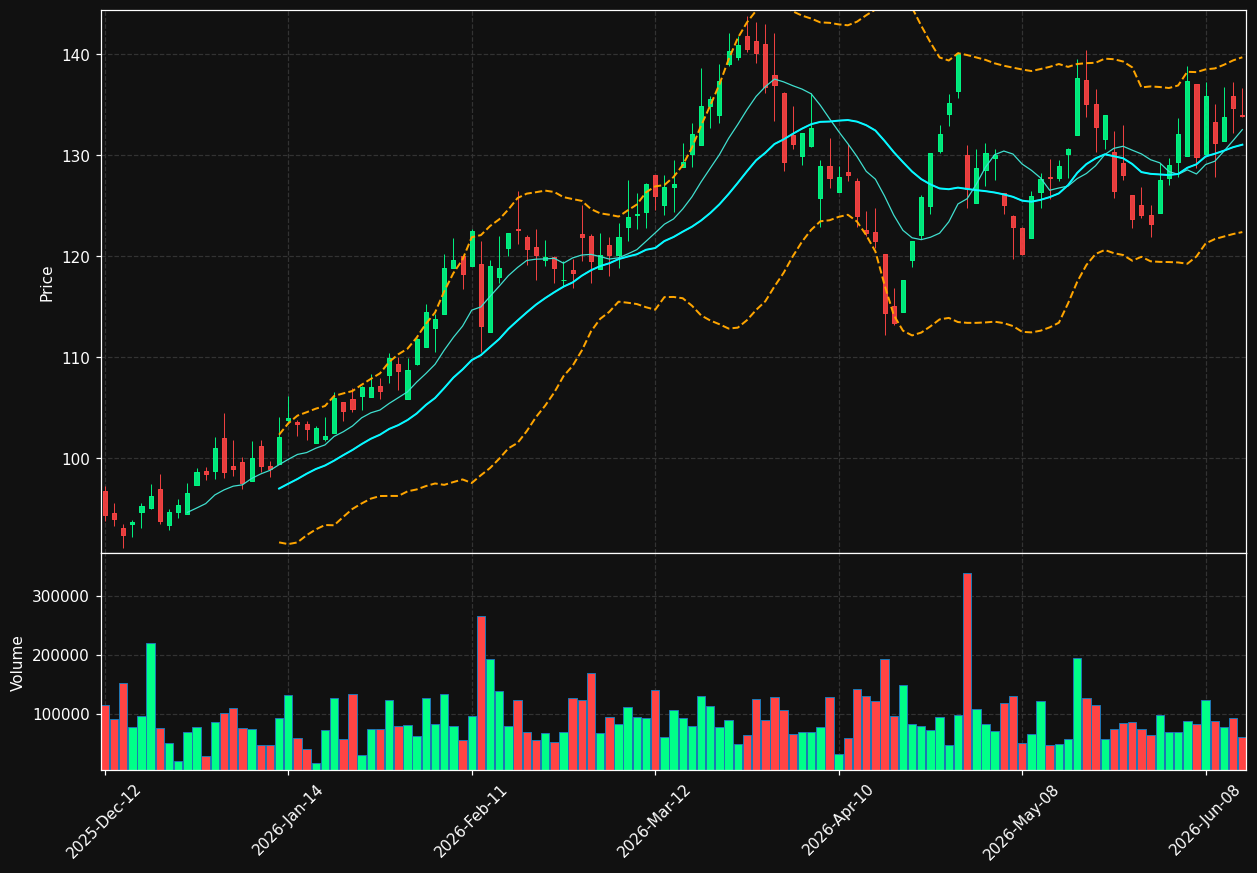1257x873 pixels.
Task: Click the tallest red volume bar above 300000
Action: click(967, 671)
